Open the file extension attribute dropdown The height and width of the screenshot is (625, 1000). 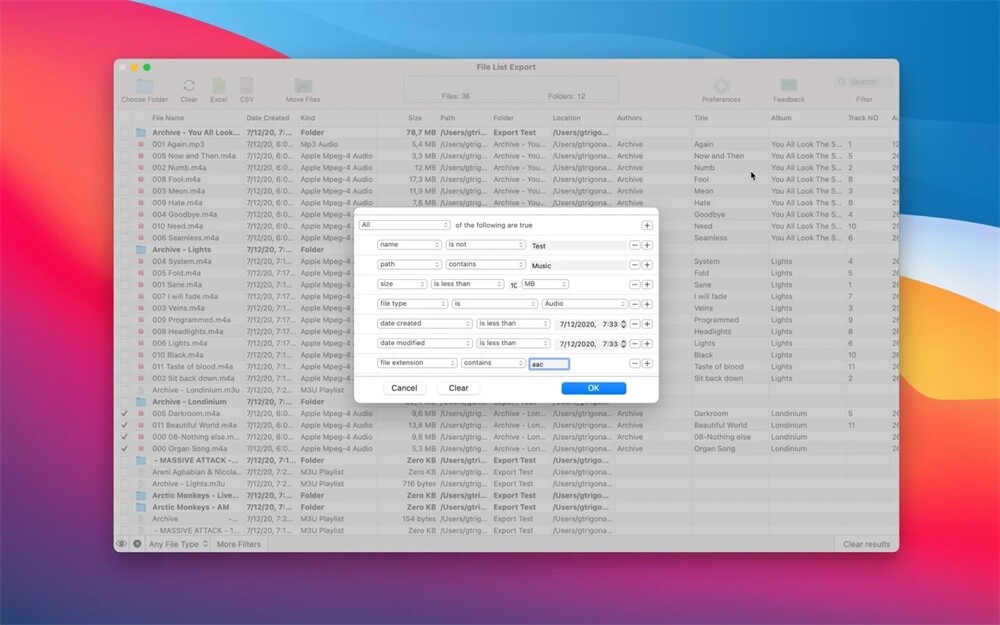[417, 363]
